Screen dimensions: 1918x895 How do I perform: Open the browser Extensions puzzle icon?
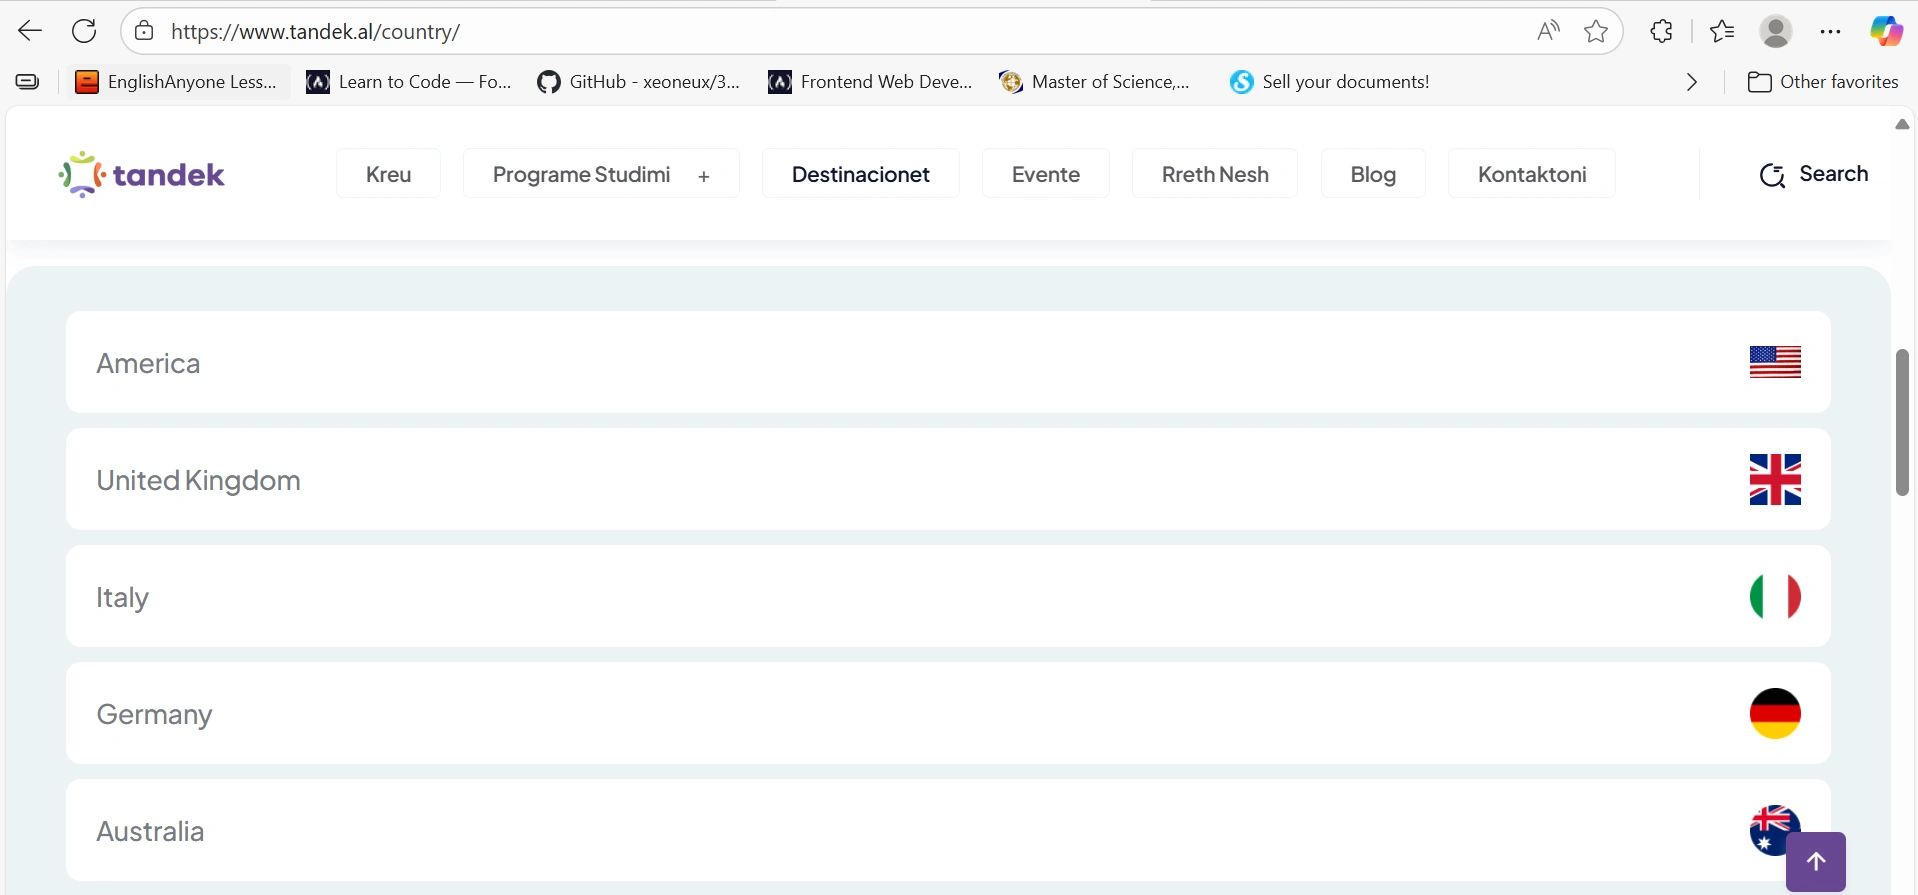[1661, 31]
